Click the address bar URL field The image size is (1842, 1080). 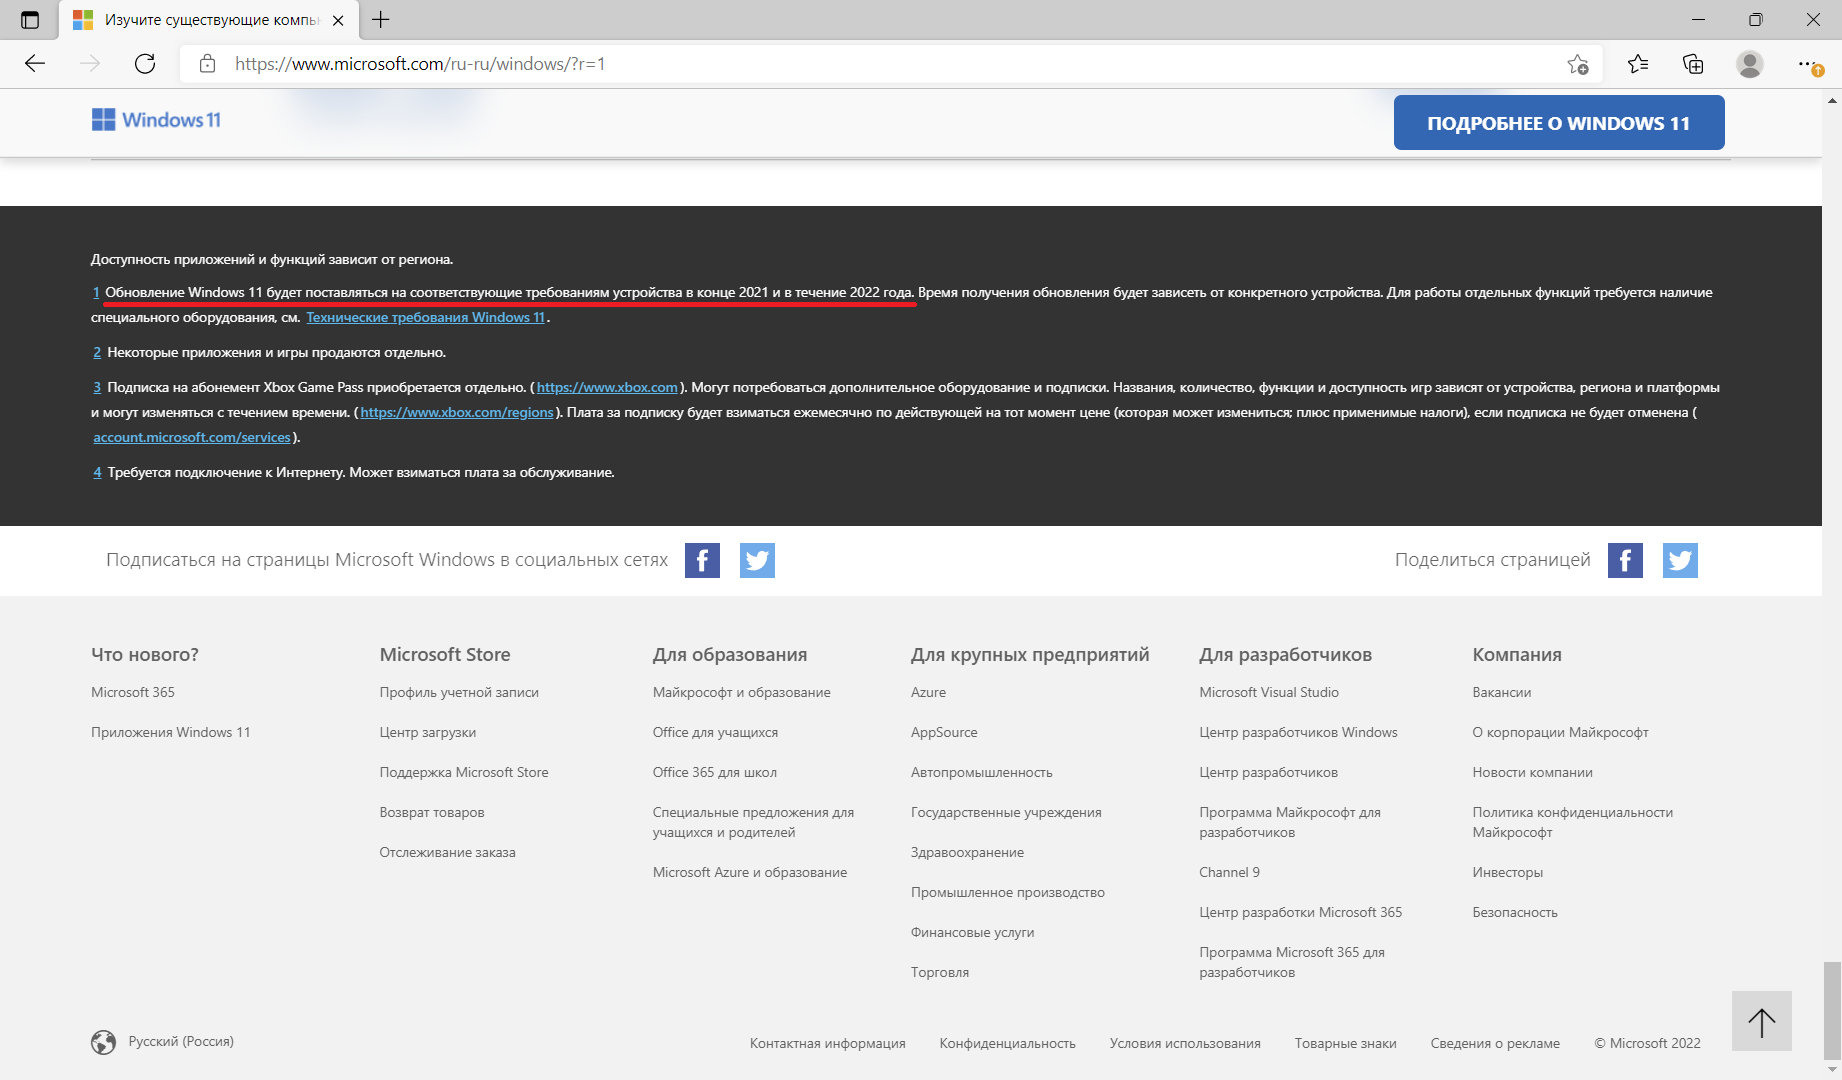(x=890, y=64)
